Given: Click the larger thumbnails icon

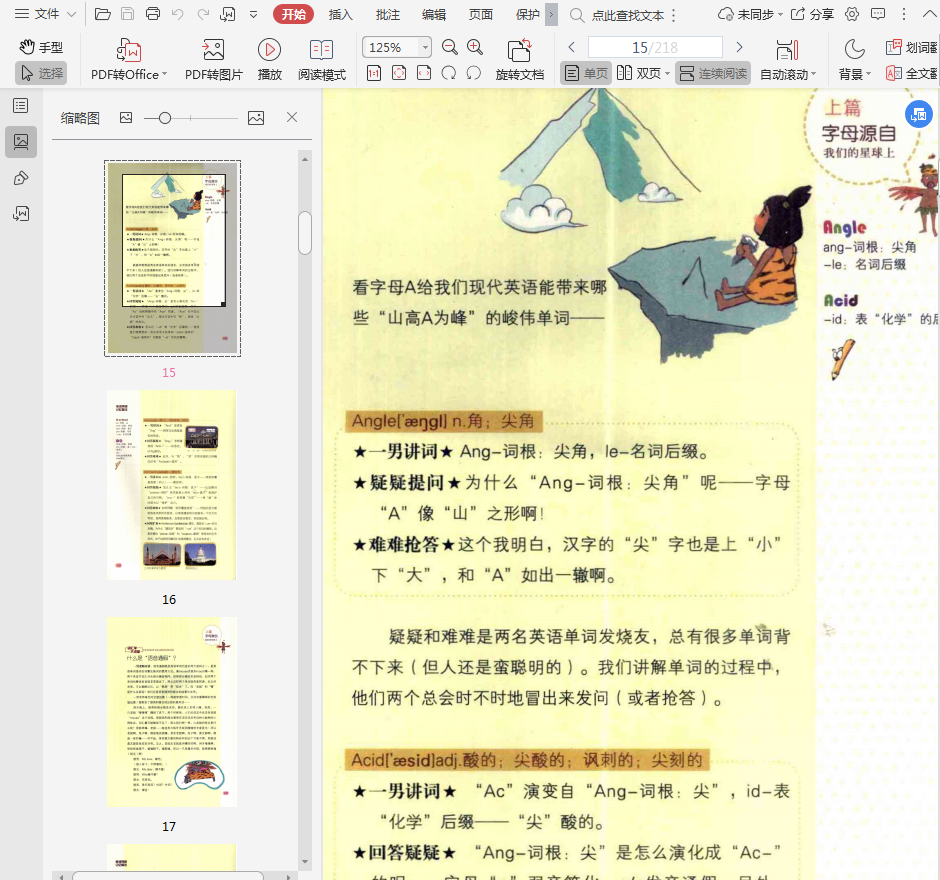Looking at the screenshot, I should coord(256,118).
